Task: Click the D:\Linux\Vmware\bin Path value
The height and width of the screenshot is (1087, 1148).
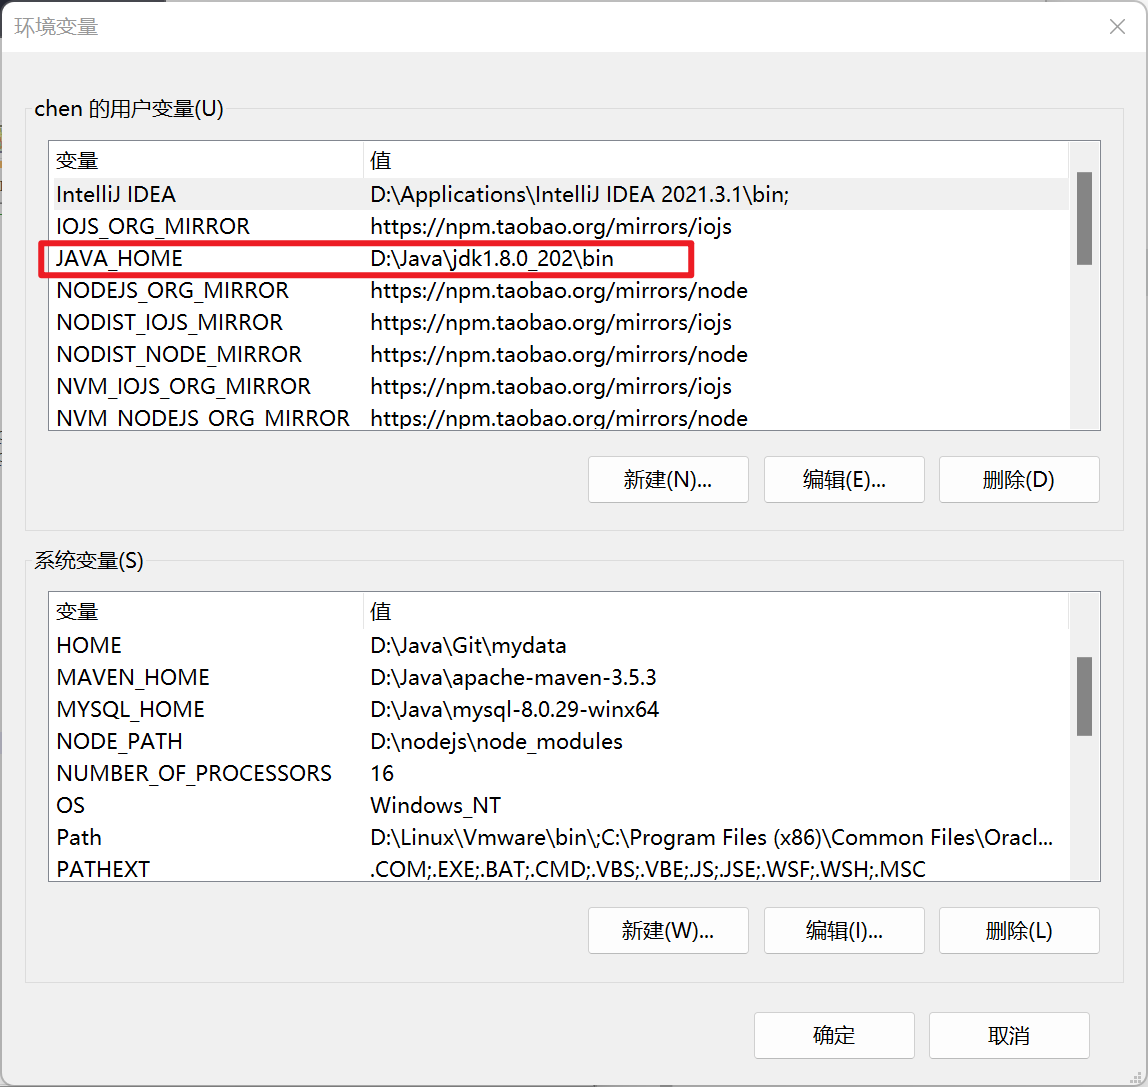Action: coord(712,837)
